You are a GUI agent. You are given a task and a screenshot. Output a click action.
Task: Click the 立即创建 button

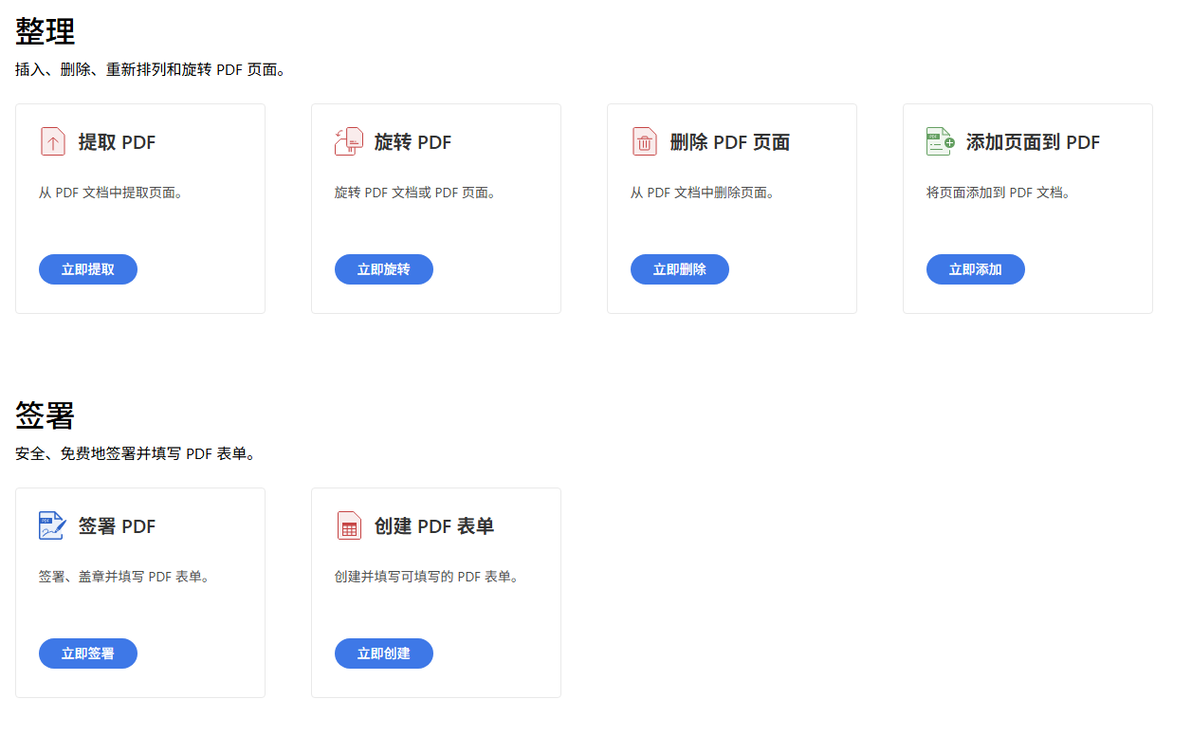(384, 653)
